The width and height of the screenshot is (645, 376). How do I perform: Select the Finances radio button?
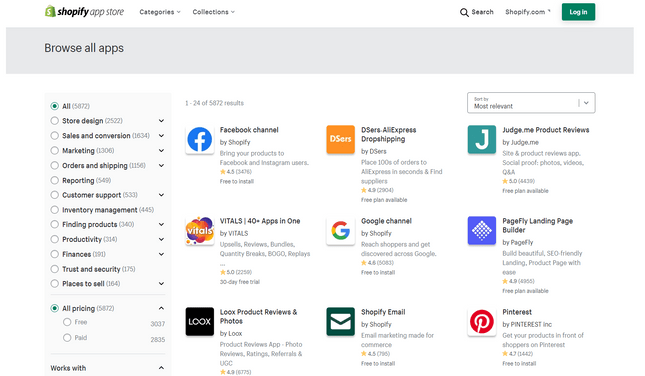tap(54, 254)
